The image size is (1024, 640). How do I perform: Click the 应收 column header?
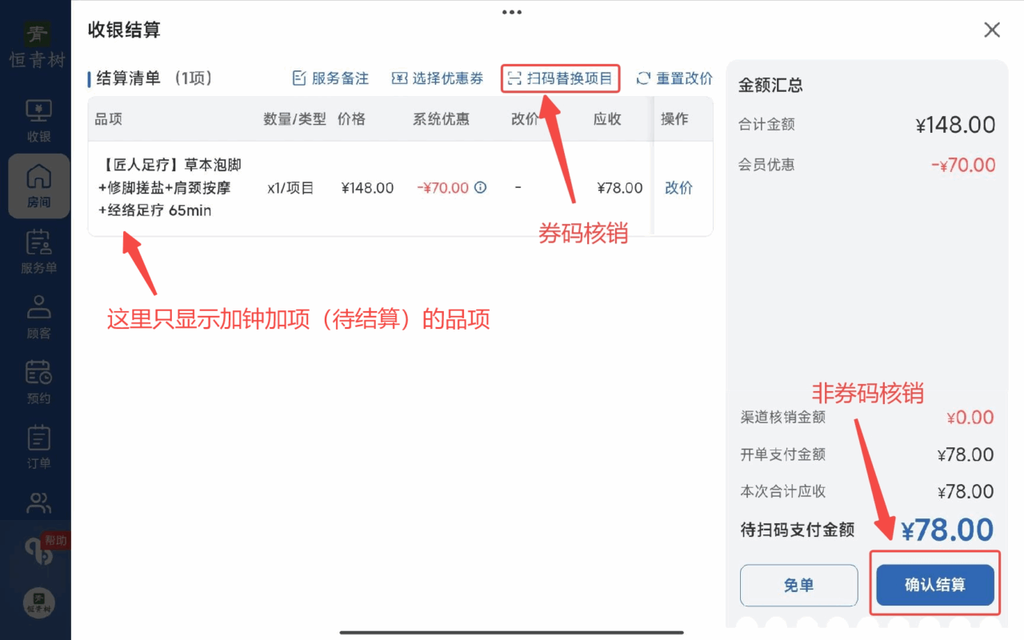(x=607, y=119)
